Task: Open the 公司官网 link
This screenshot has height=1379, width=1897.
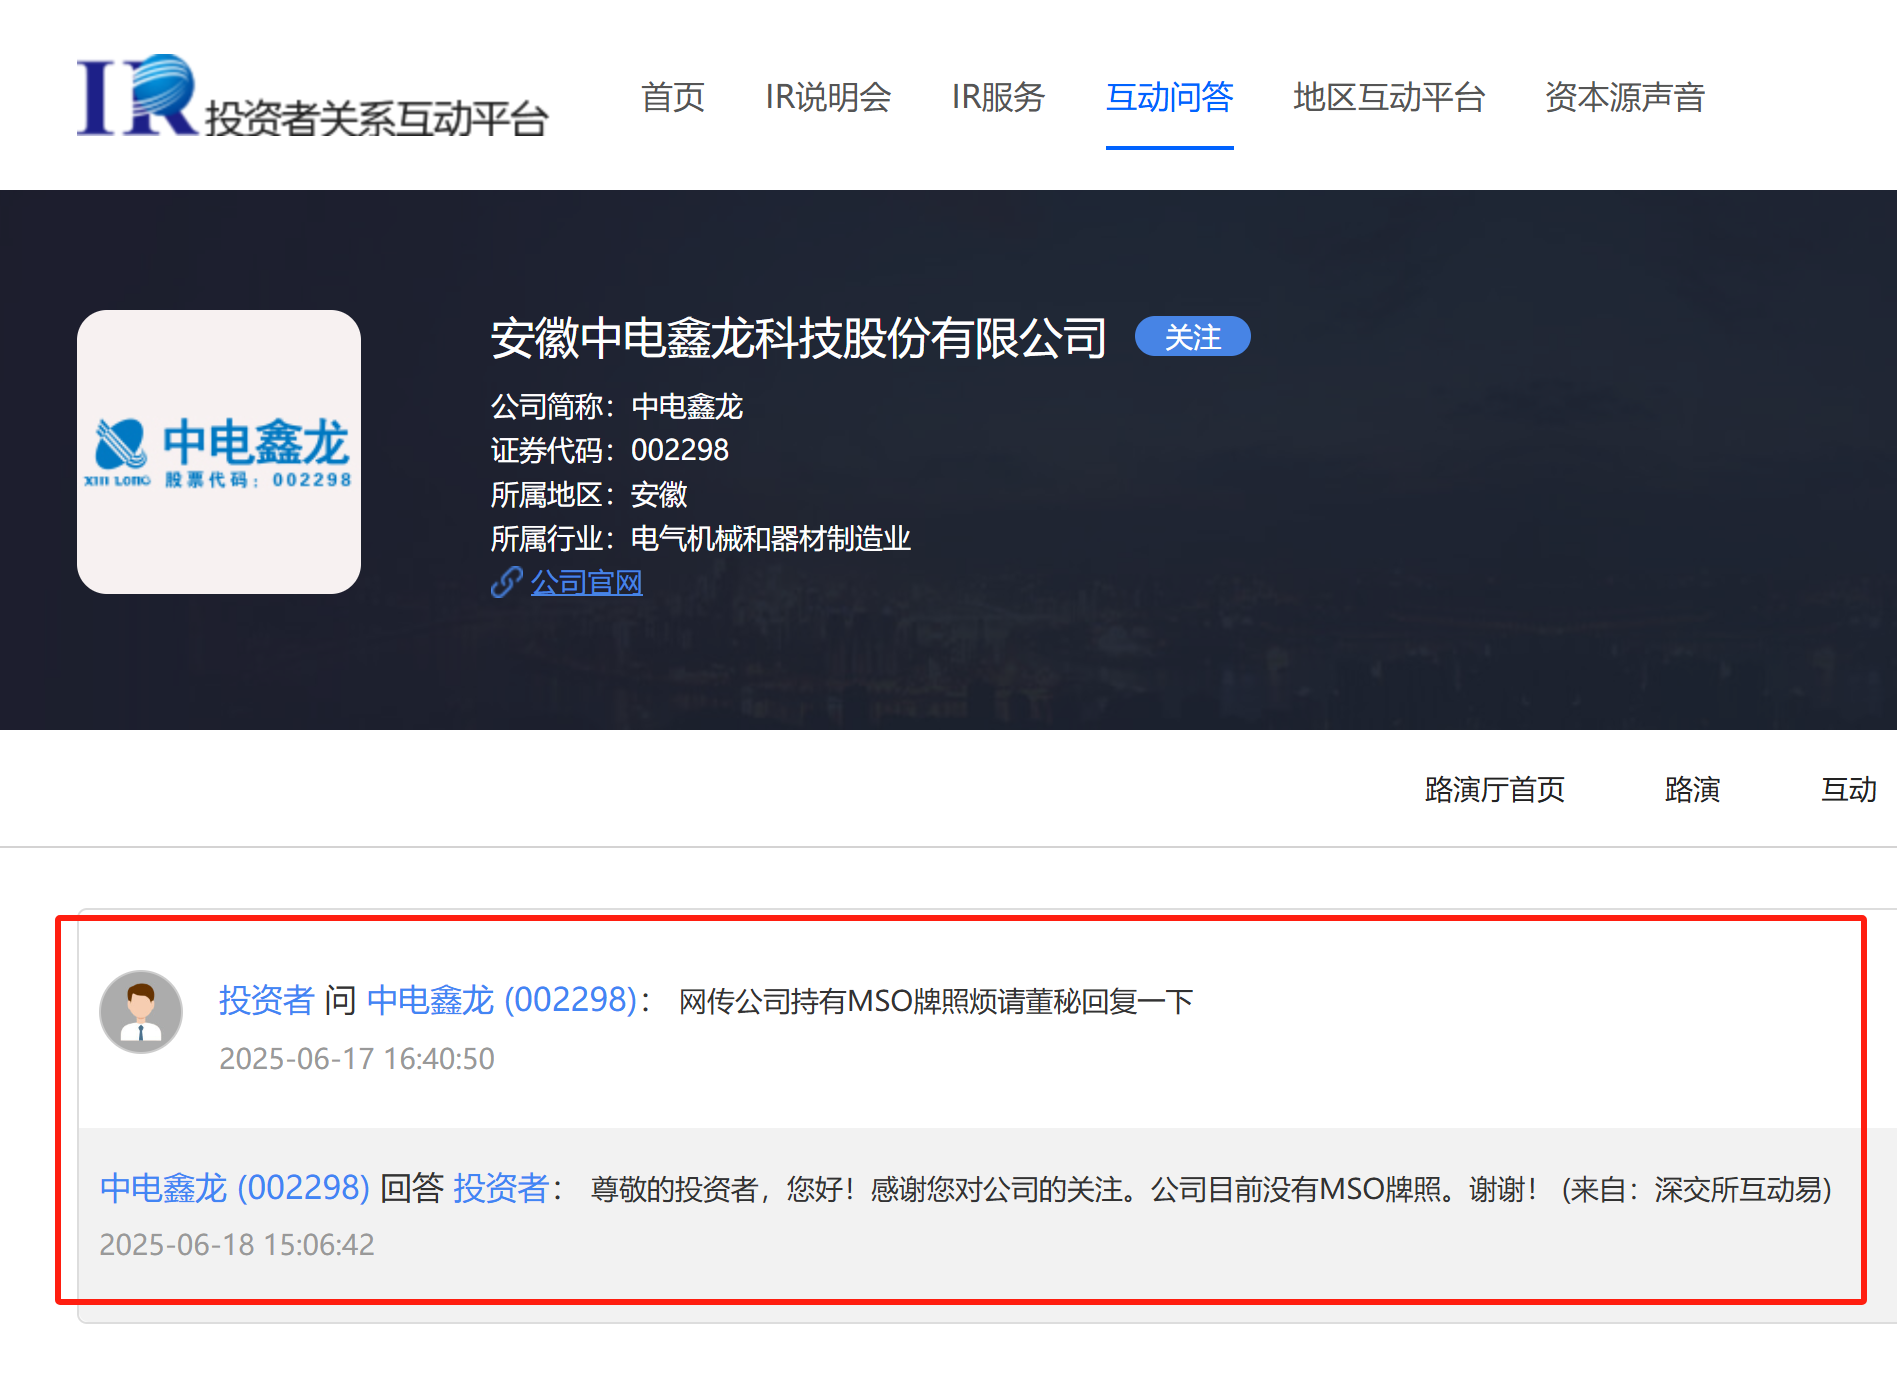Action: 586,582
